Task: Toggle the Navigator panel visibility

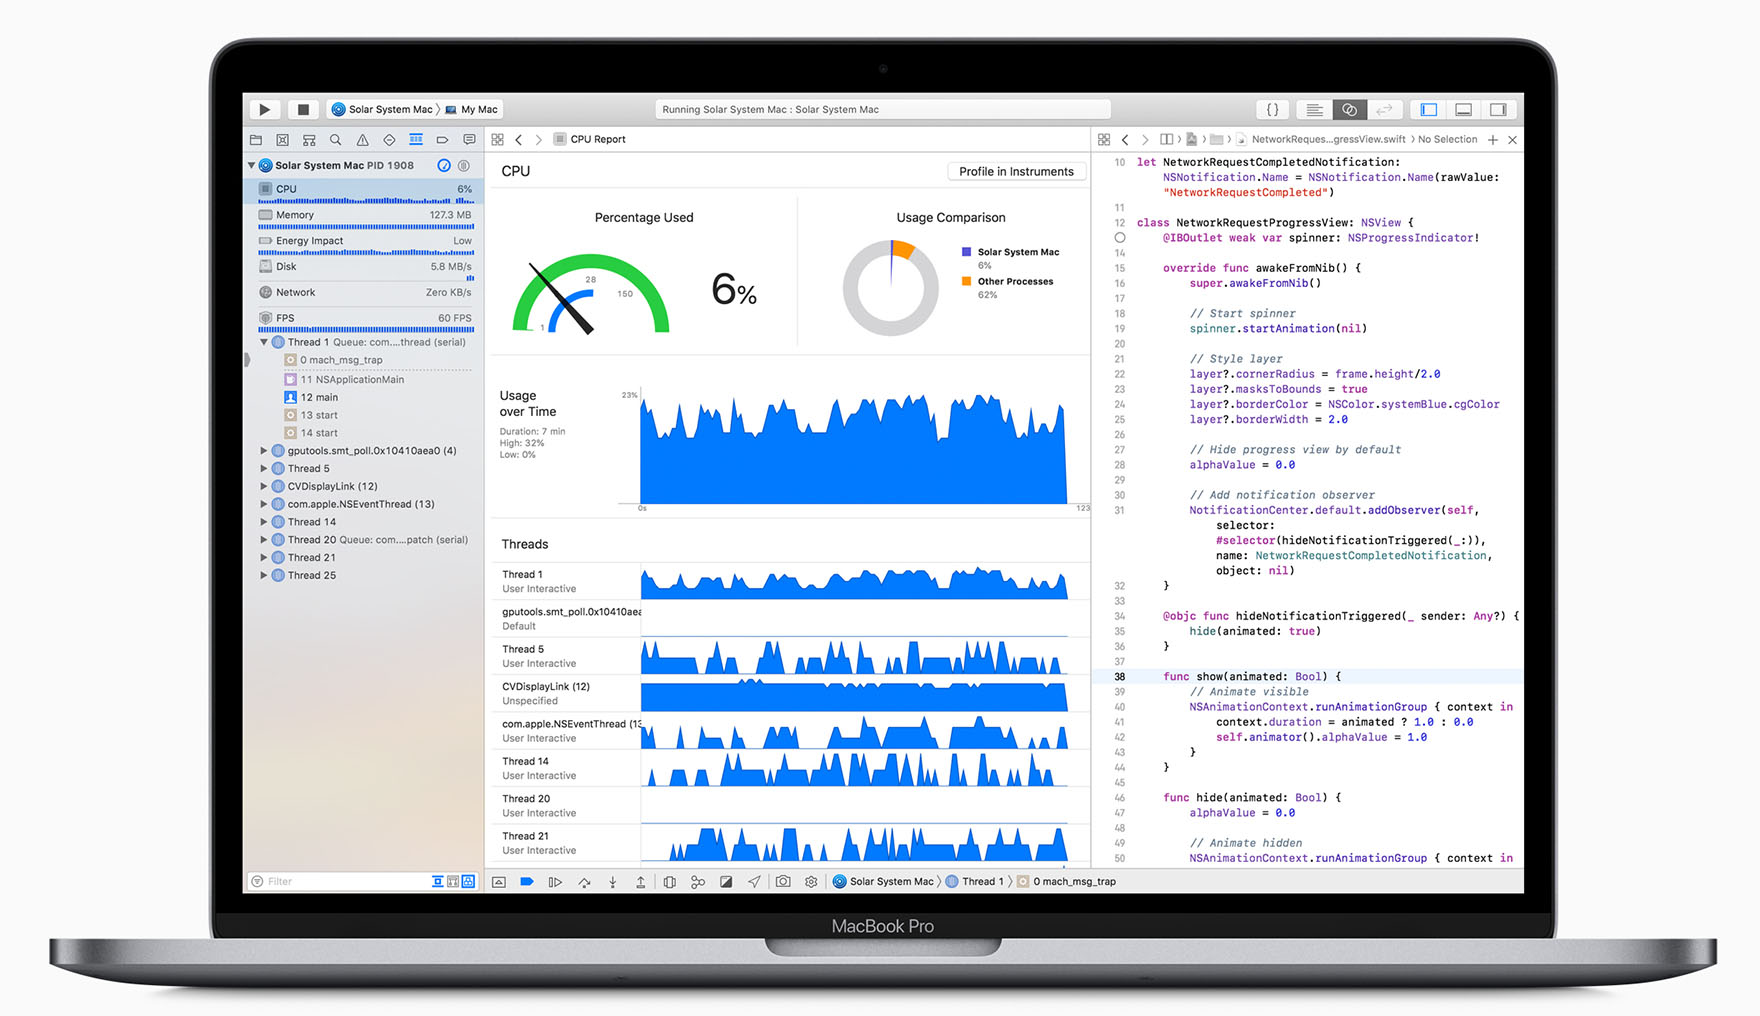Action: click(1429, 109)
